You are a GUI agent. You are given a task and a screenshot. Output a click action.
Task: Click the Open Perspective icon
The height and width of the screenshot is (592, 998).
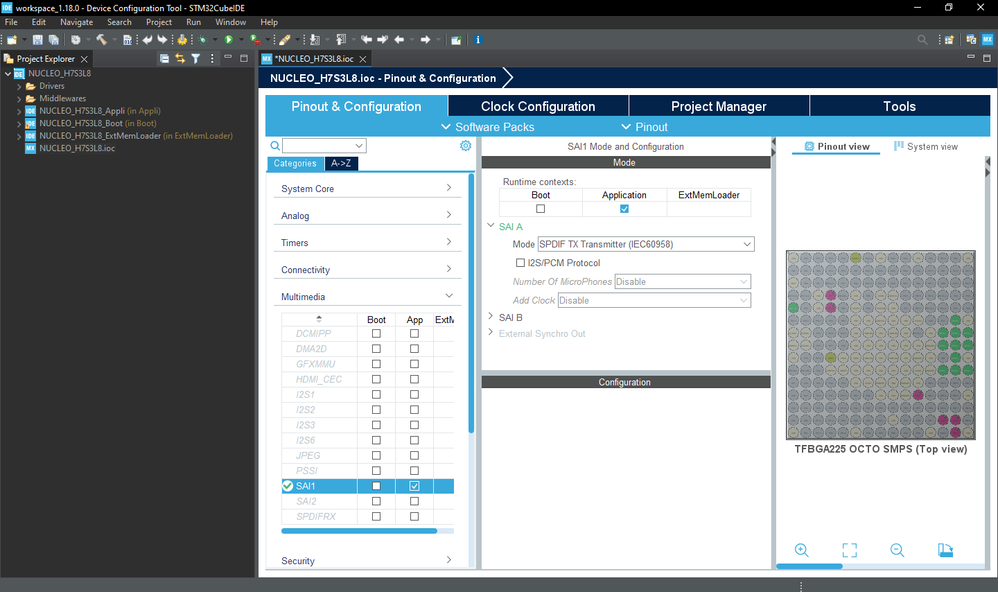pos(949,39)
